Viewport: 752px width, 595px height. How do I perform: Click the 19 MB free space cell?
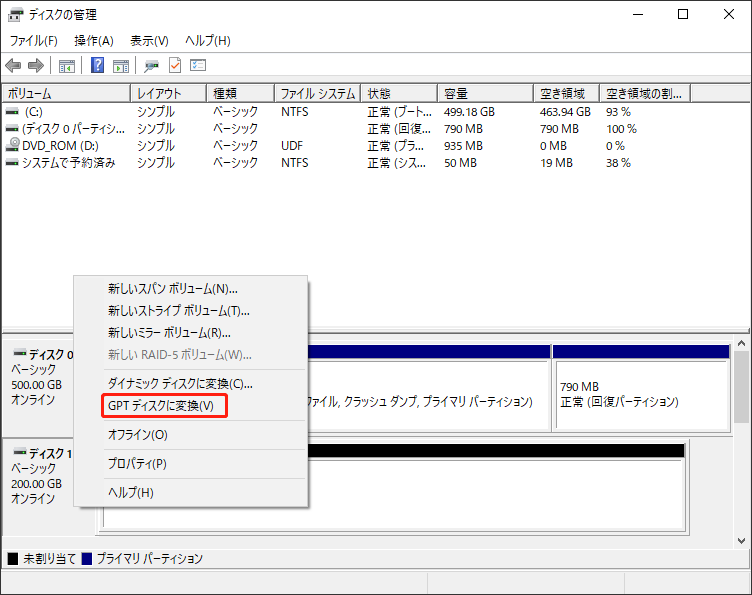(x=556, y=163)
